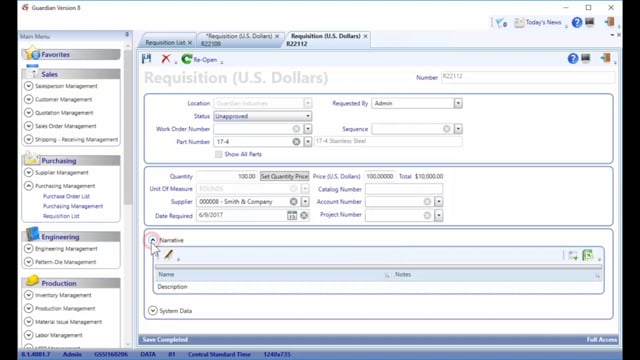This screenshot has width=640, height=360.
Task: Expand the System Data section
Action: pos(153,311)
